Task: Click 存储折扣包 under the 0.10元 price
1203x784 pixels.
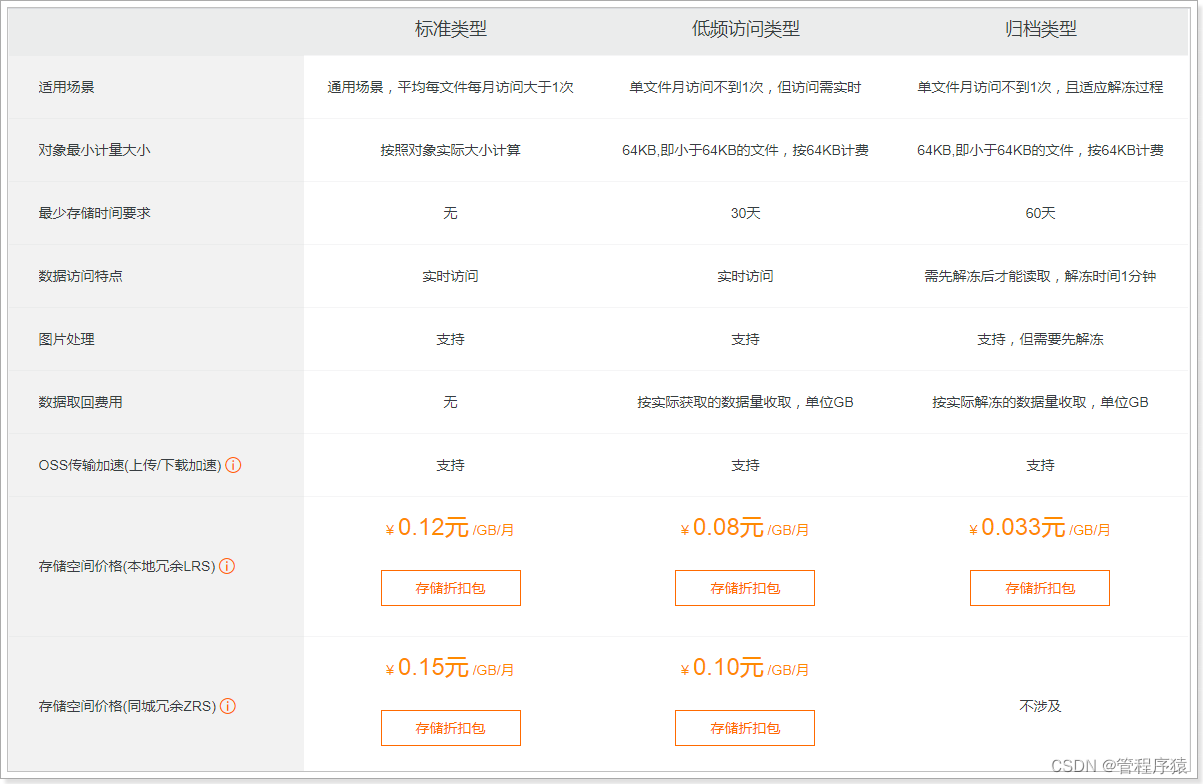Action: pyautogui.click(x=744, y=727)
